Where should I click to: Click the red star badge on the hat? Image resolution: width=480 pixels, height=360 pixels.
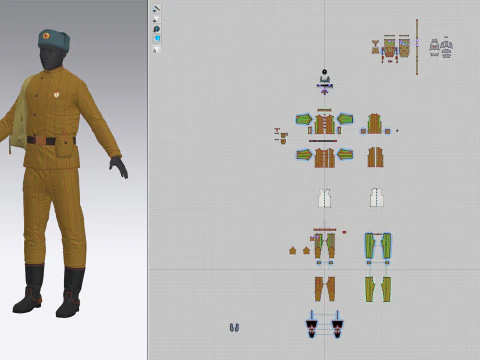point(46,35)
